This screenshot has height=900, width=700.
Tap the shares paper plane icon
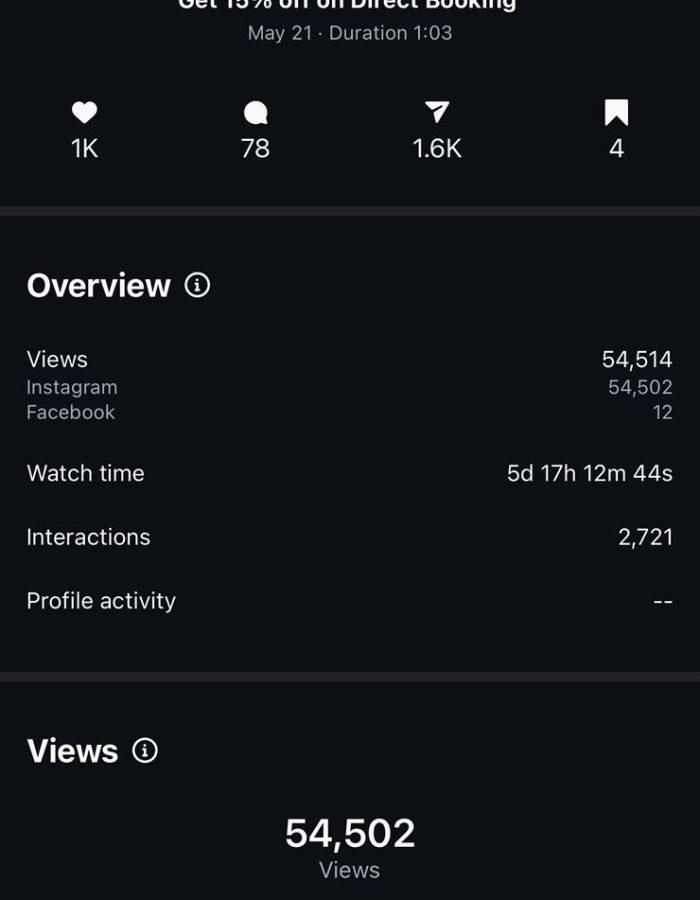point(437,113)
